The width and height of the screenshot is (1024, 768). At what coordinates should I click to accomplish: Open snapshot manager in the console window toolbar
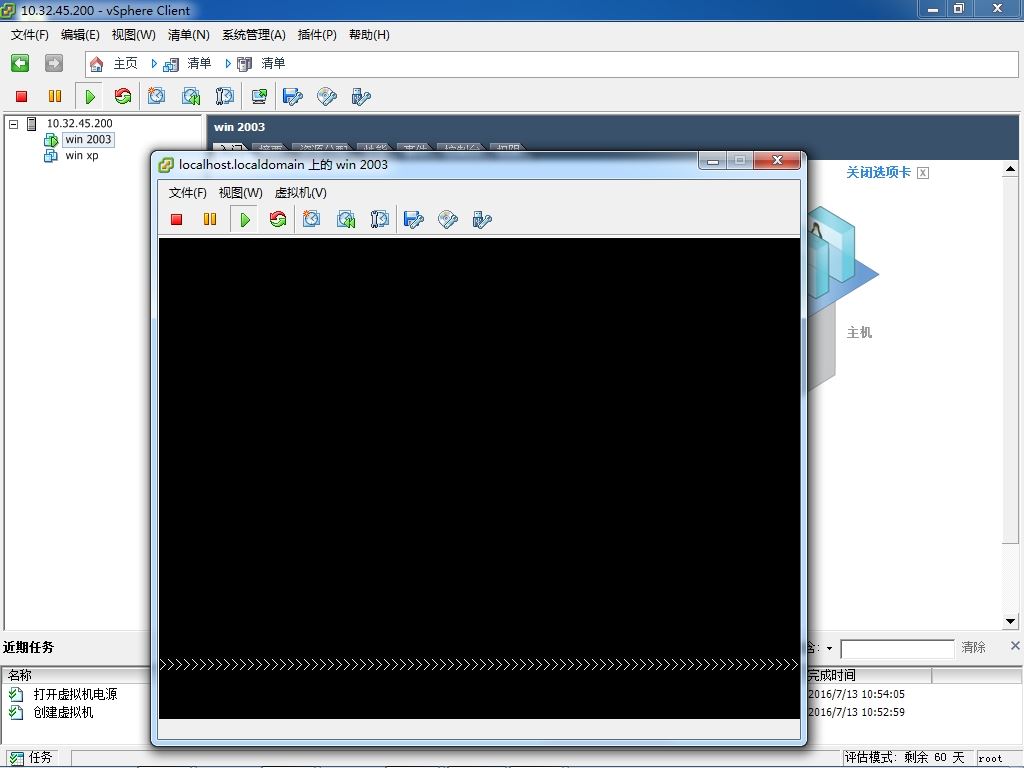[x=379, y=219]
